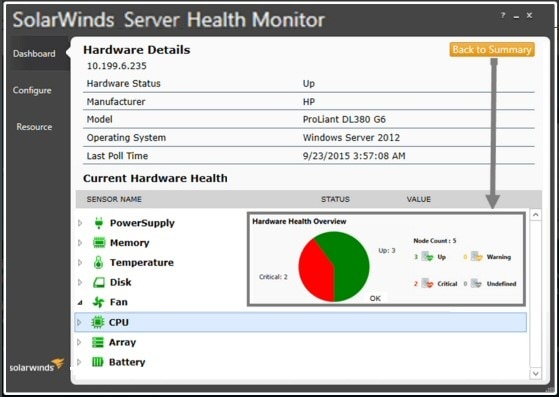Click the Battery icon
Image resolution: width=559 pixels, height=397 pixels.
tap(98, 362)
